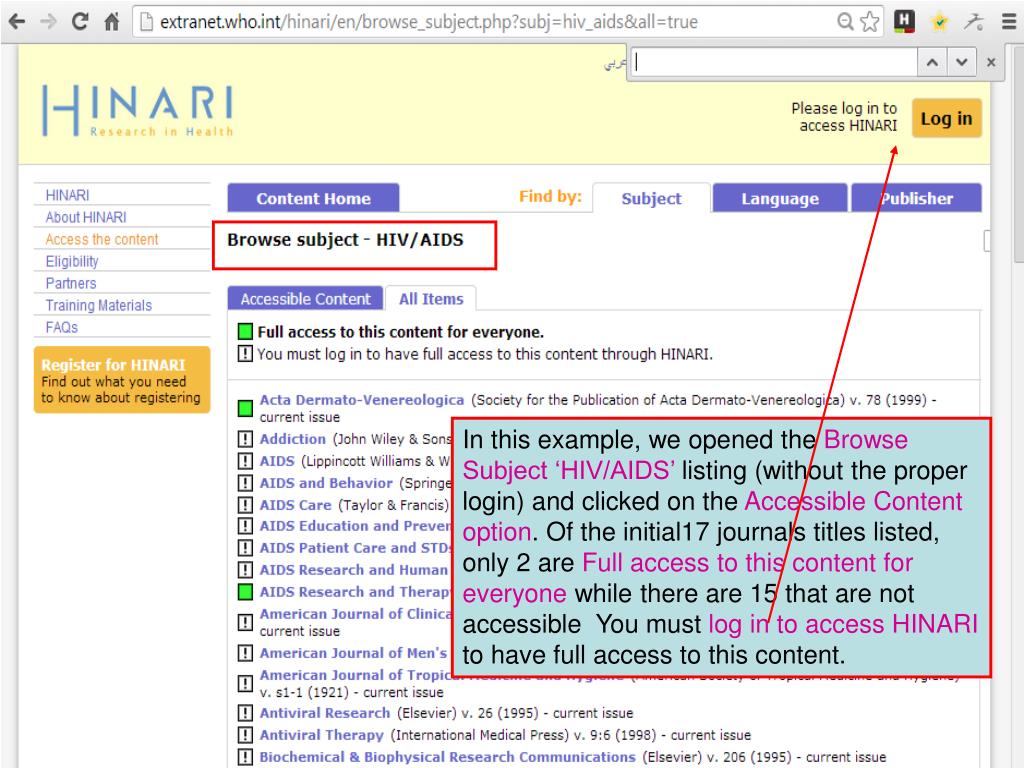This screenshot has width=1024, height=768.
Task: Switch to All Items tab
Action: pos(431,298)
